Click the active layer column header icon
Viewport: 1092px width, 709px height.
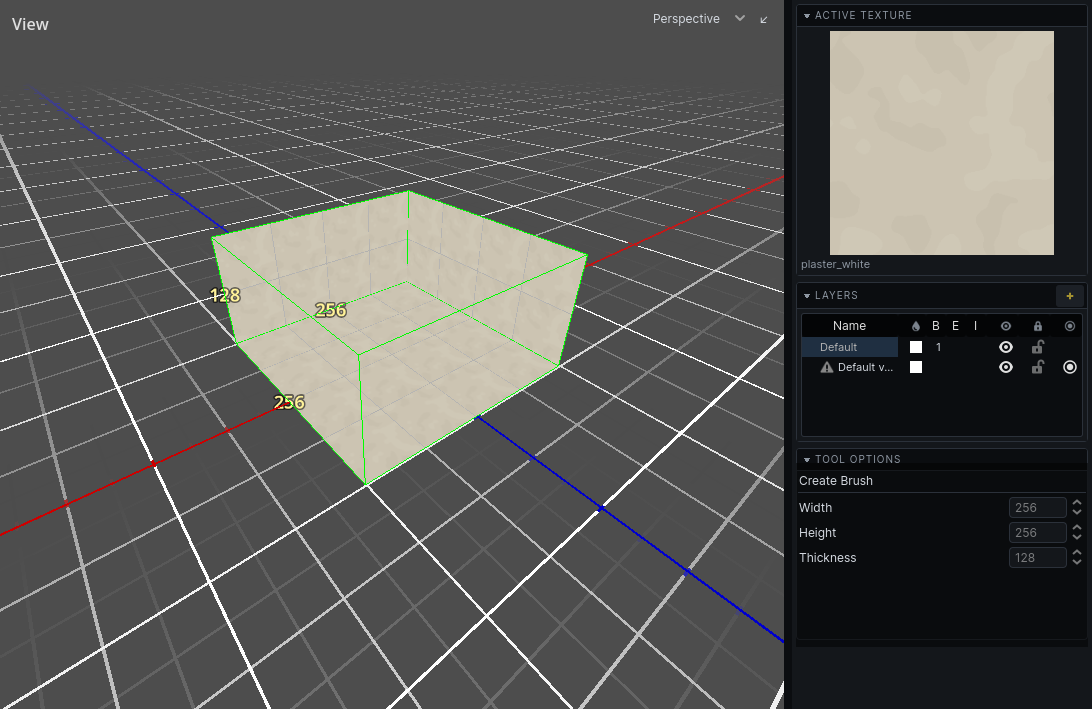(1070, 326)
